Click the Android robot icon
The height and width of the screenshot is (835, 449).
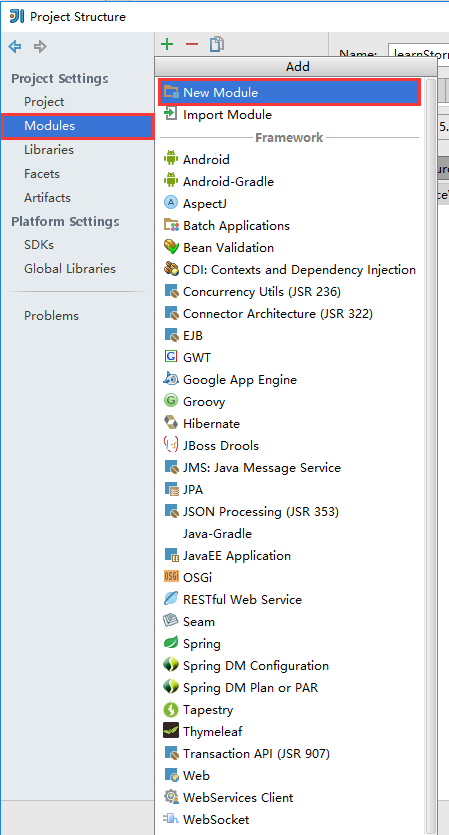pyautogui.click(x=170, y=159)
